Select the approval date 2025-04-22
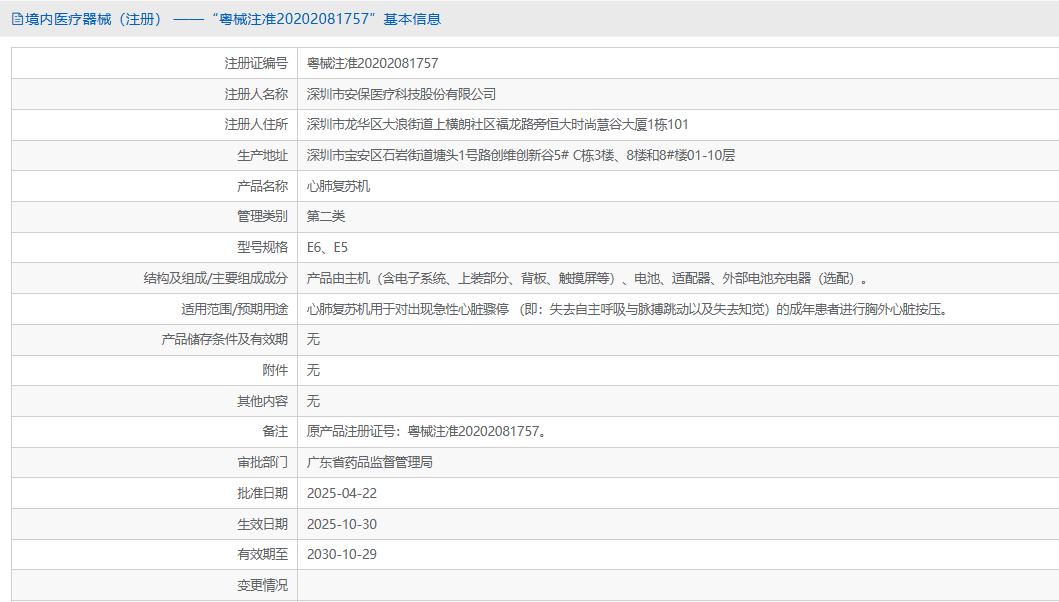 342,493
